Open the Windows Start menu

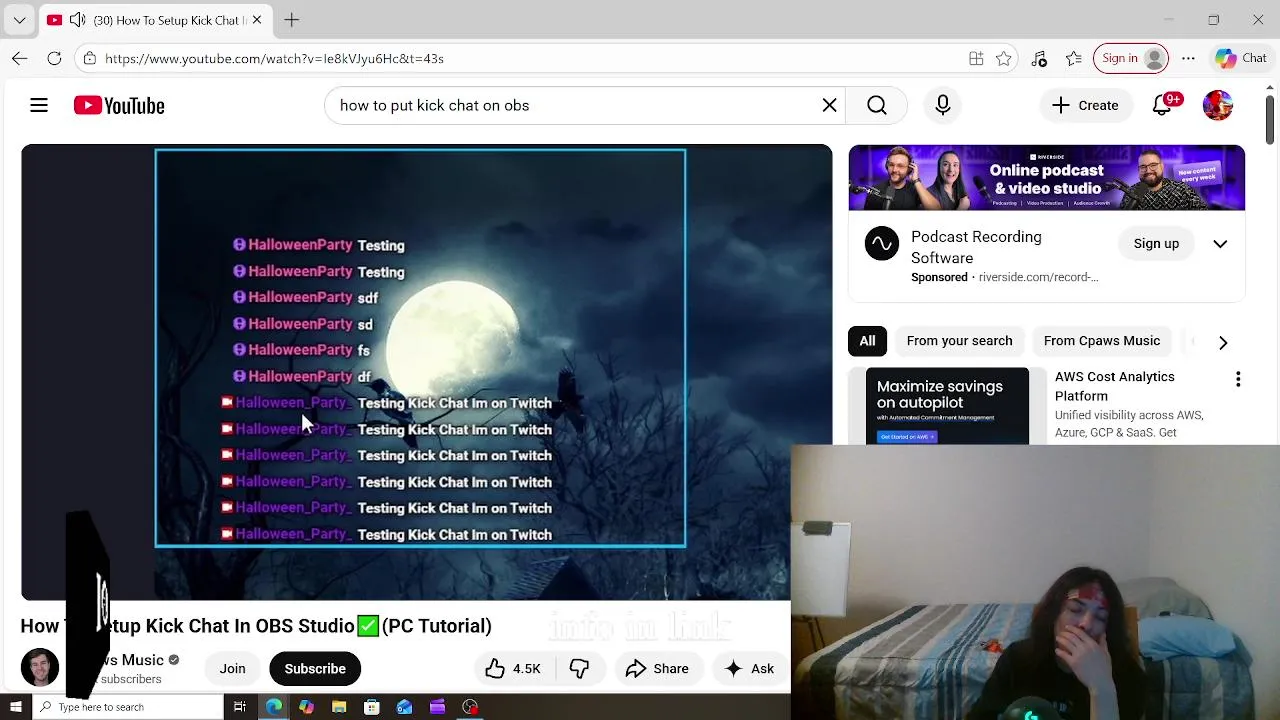point(15,707)
